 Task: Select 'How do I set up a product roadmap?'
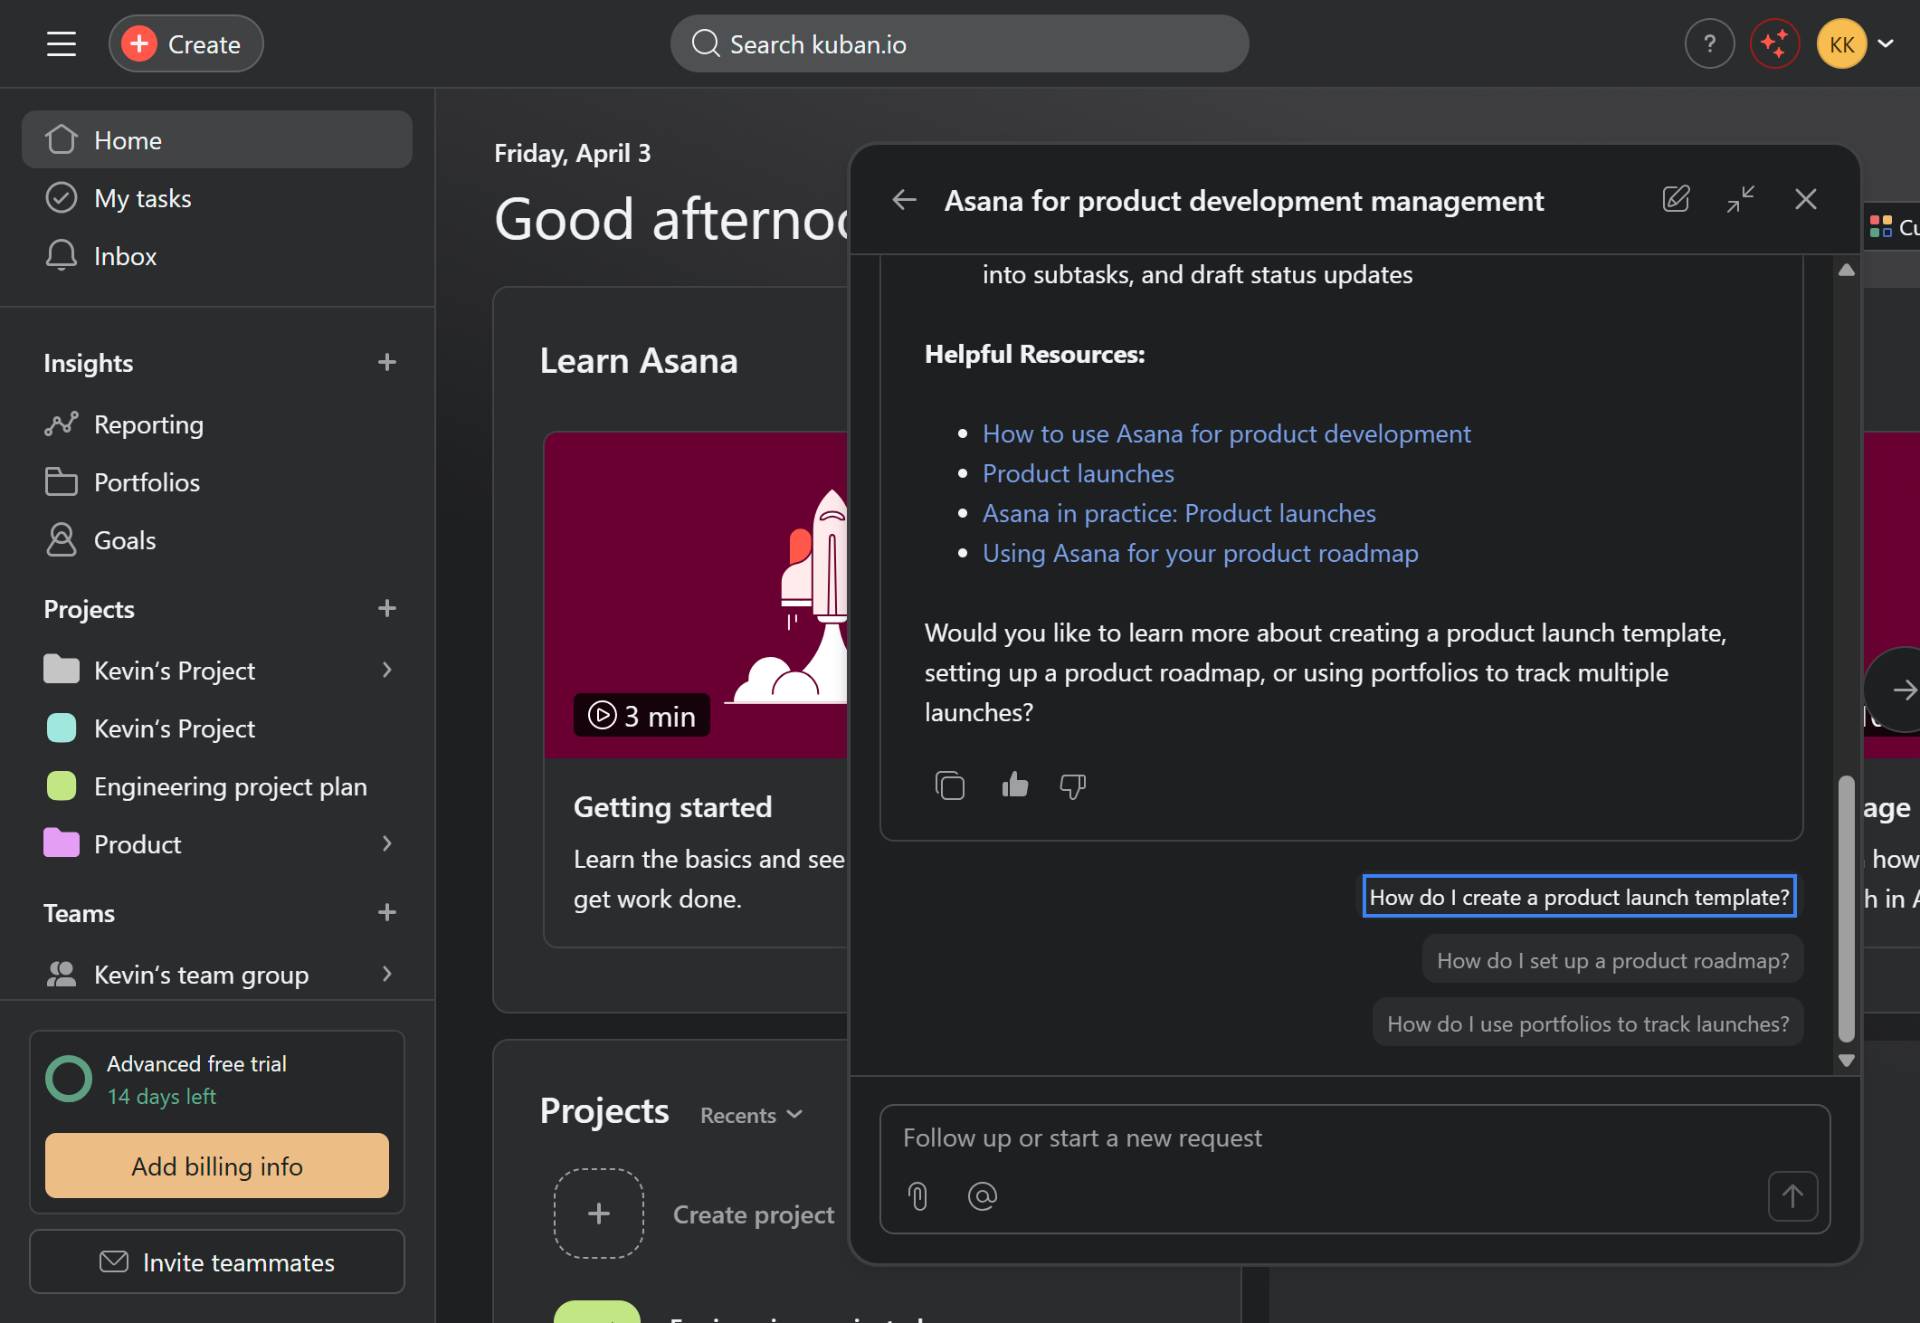(x=1613, y=960)
